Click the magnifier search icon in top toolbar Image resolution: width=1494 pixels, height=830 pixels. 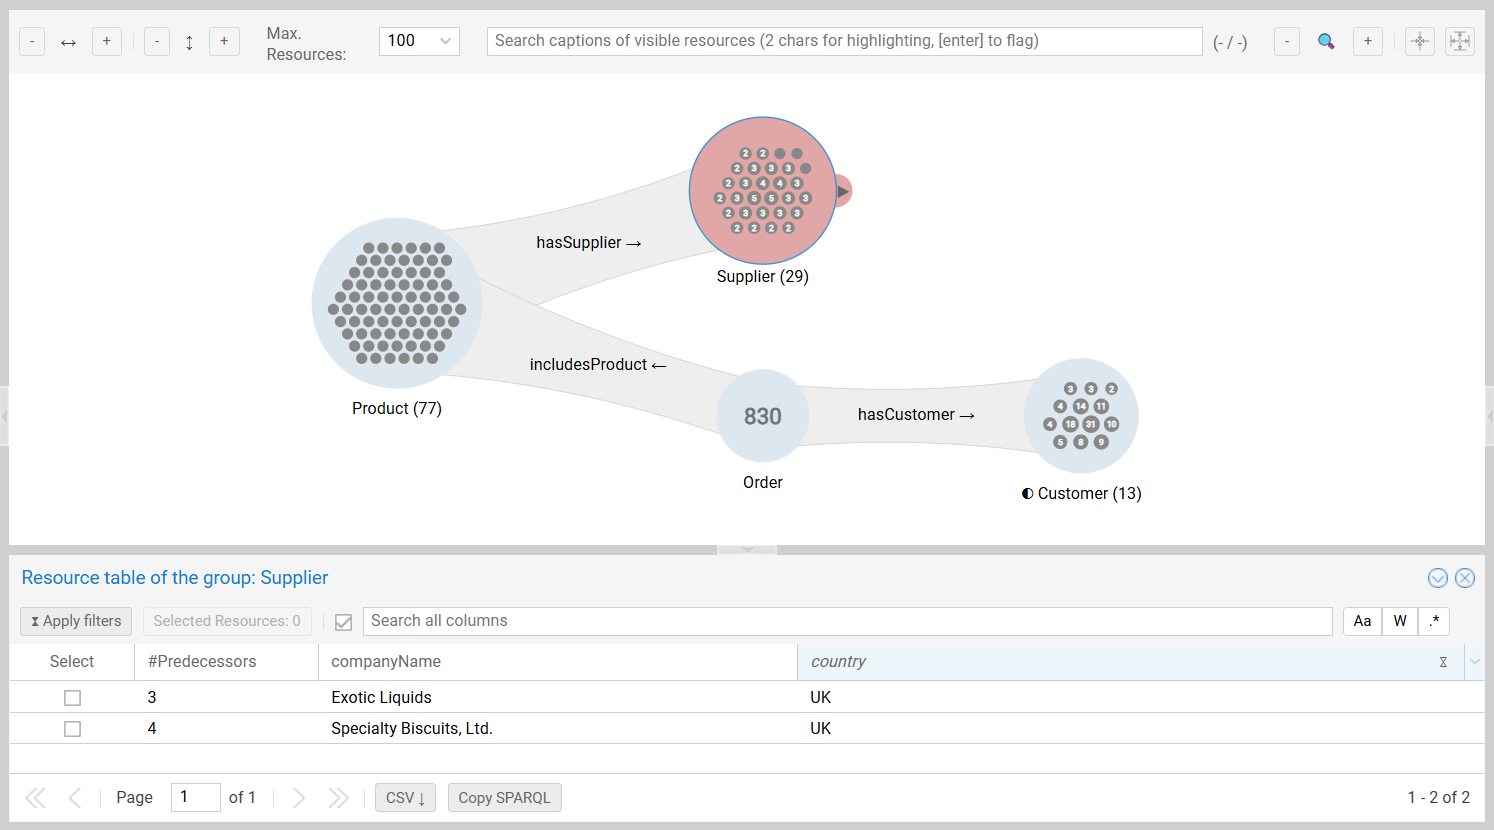(1326, 41)
